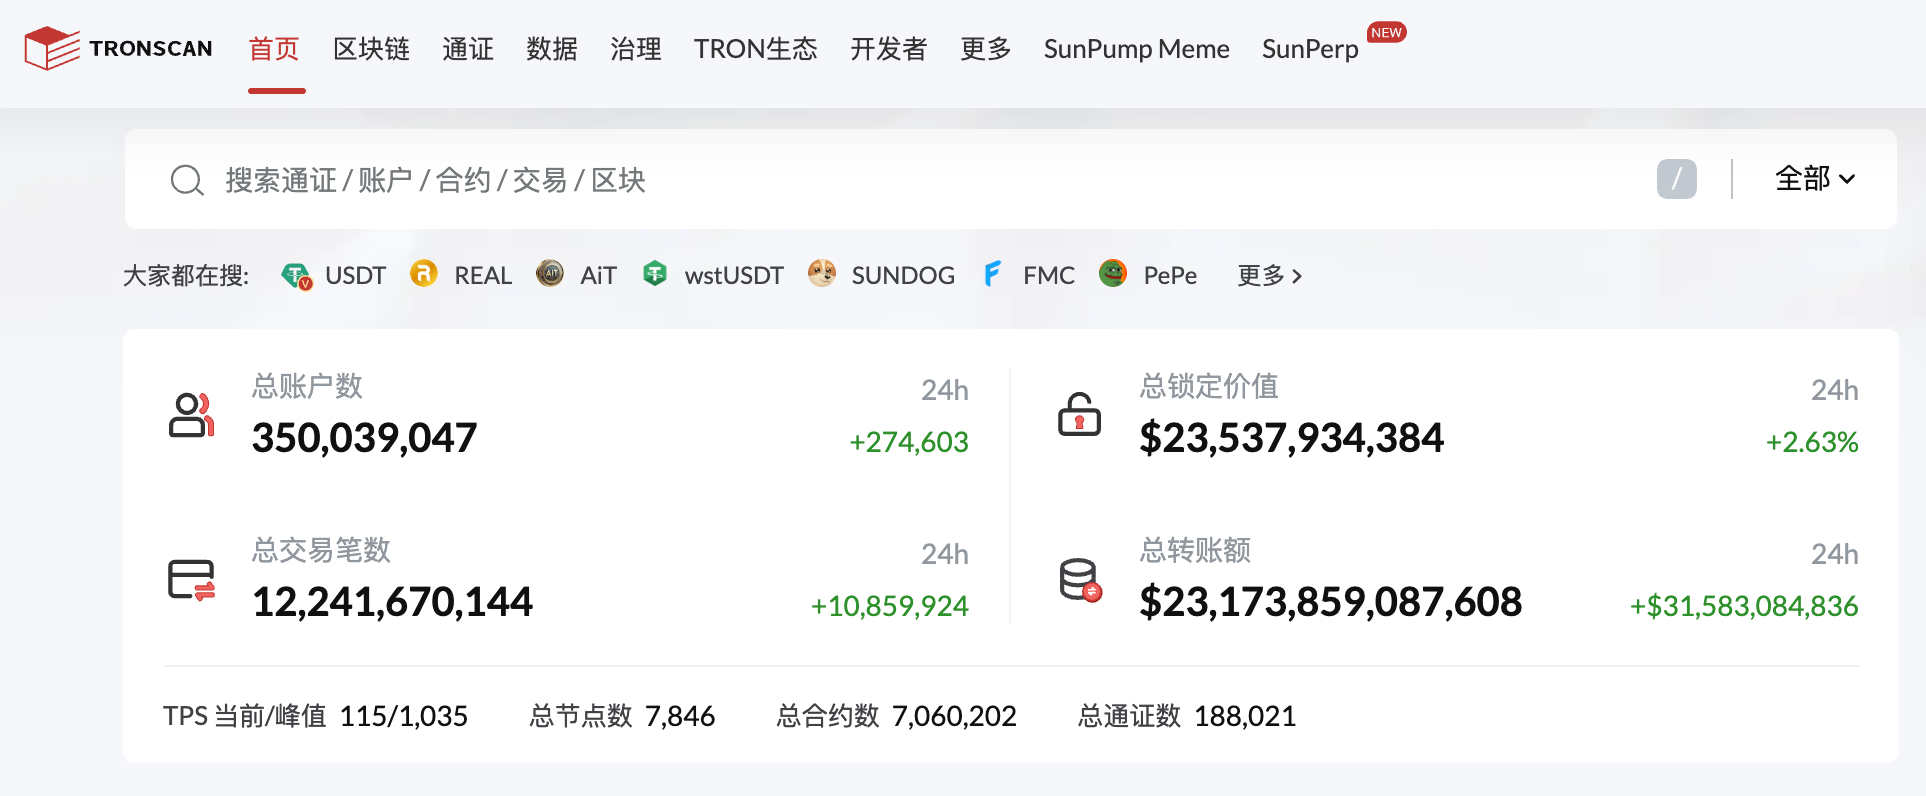Viewport: 1926px width, 796px height.
Task: Click the SUNDOG dog icon
Action: click(x=822, y=274)
